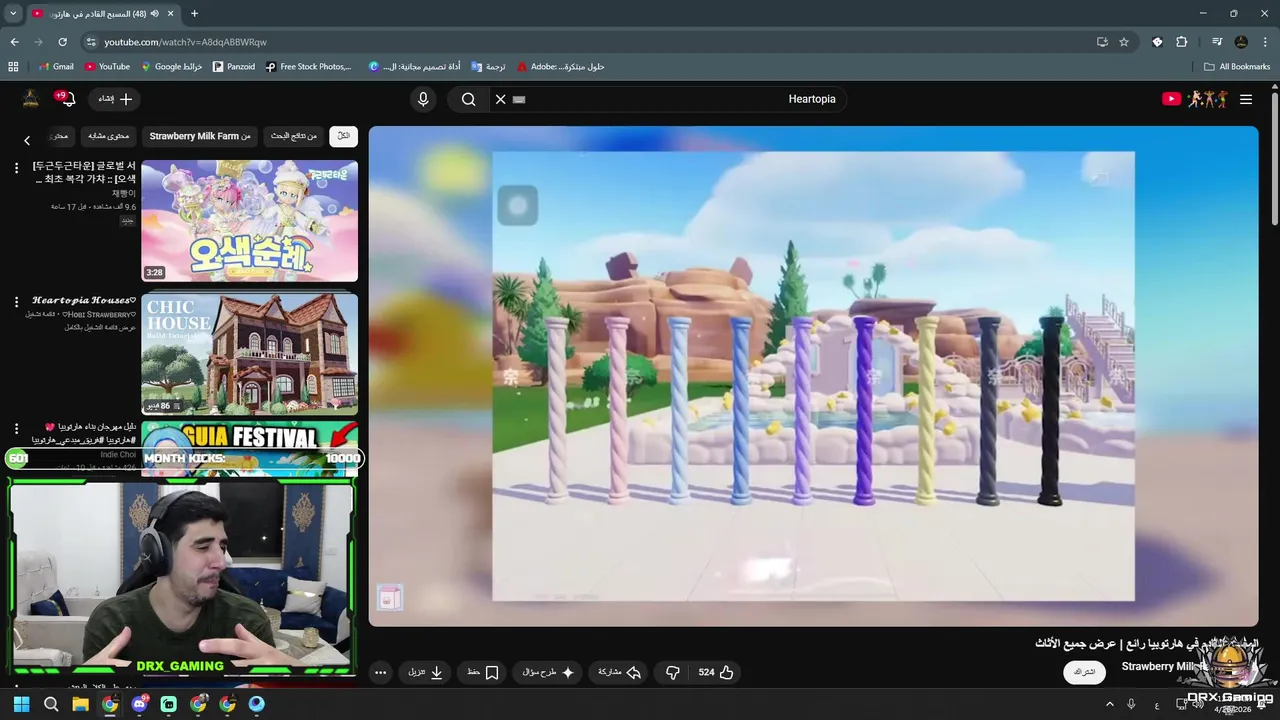Image resolution: width=1280 pixels, height=720 pixels.
Task: Install app icon in address bar
Action: pyautogui.click(x=1102, y=42)
